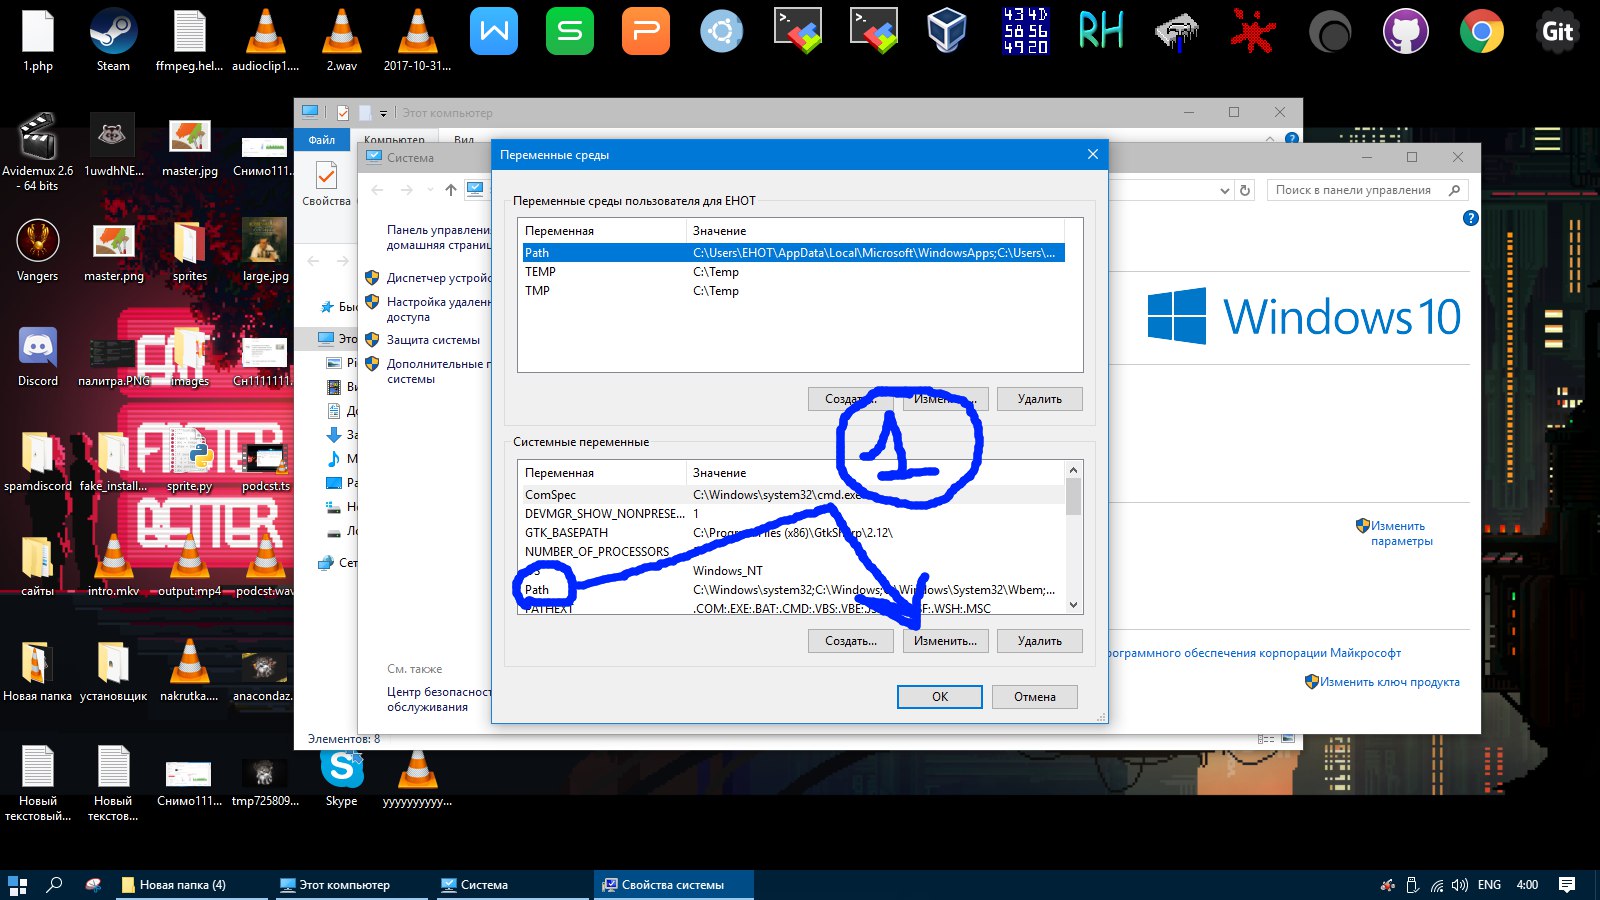This screenshot has width=1600, height=900.
Task: Click the Windows Start button
Action: 17,885
